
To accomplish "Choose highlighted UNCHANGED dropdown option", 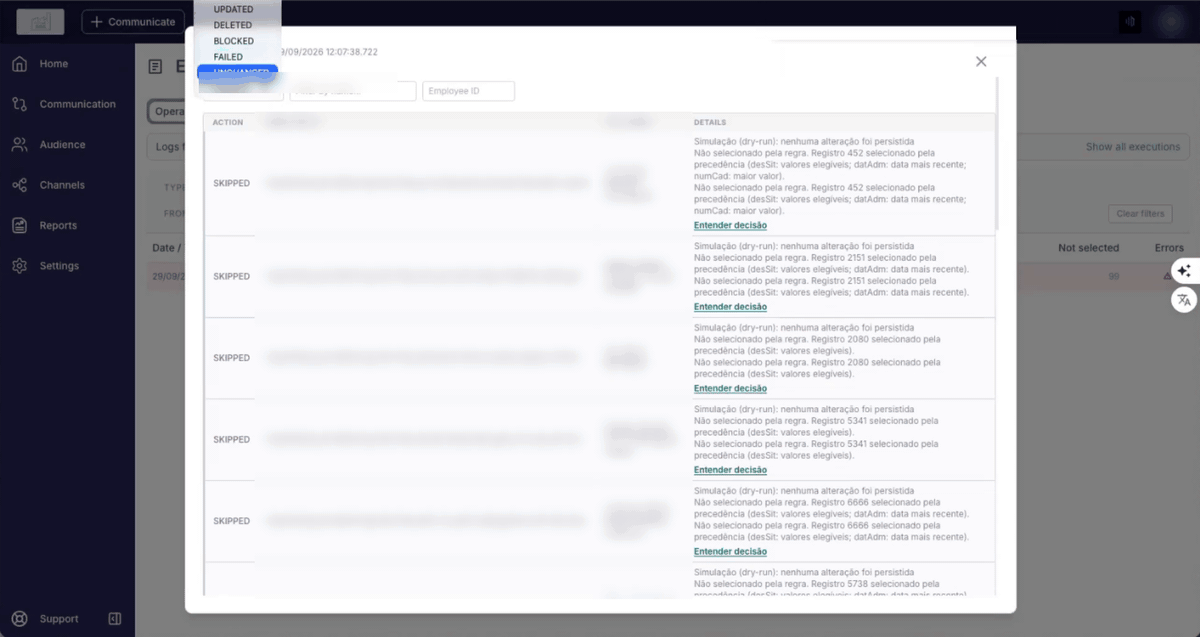I will pos(238,72).
